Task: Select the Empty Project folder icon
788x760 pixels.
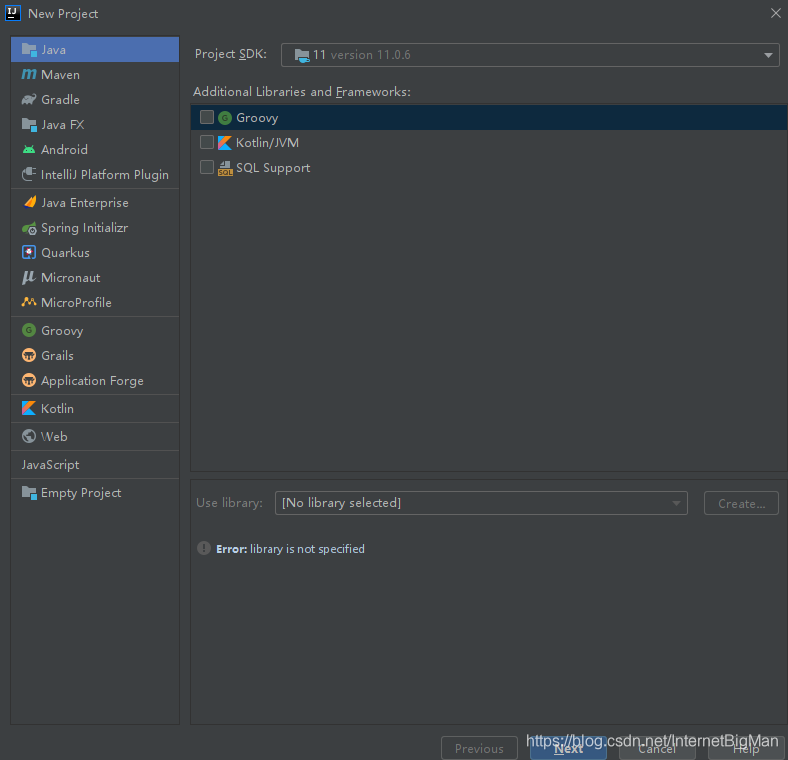Action: (29, 493)
